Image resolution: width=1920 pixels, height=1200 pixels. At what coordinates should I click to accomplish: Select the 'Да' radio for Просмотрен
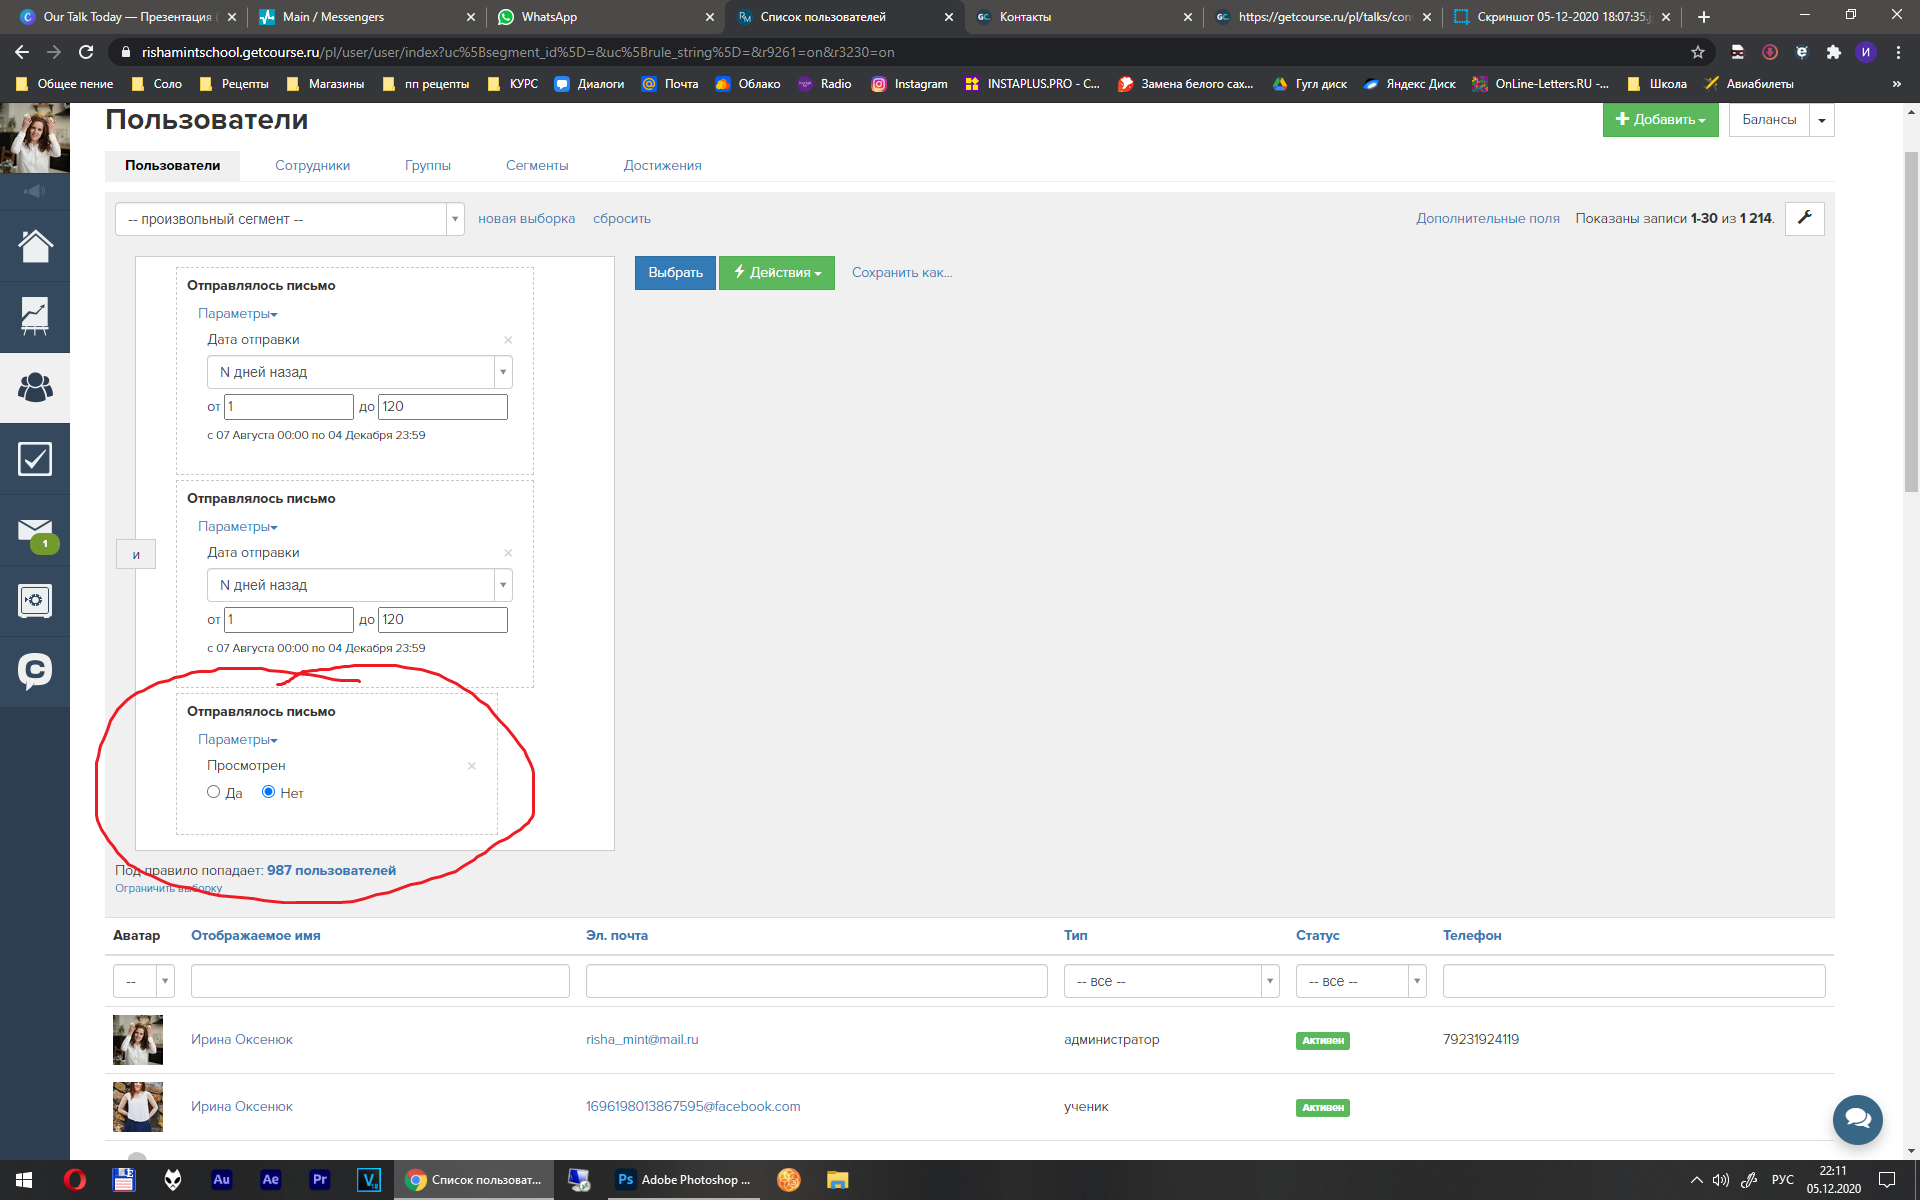pyautogui.click(x=213, y=792)
